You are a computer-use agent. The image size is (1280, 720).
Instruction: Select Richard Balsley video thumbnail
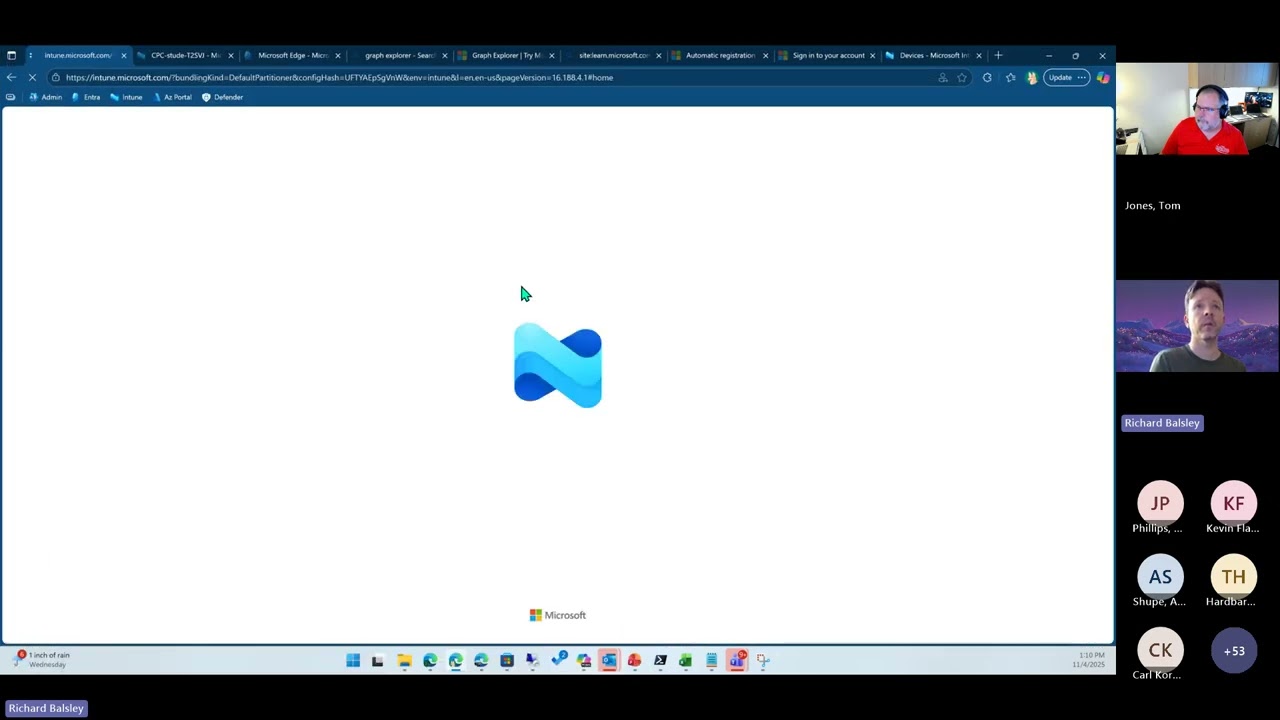(1197, 326)
